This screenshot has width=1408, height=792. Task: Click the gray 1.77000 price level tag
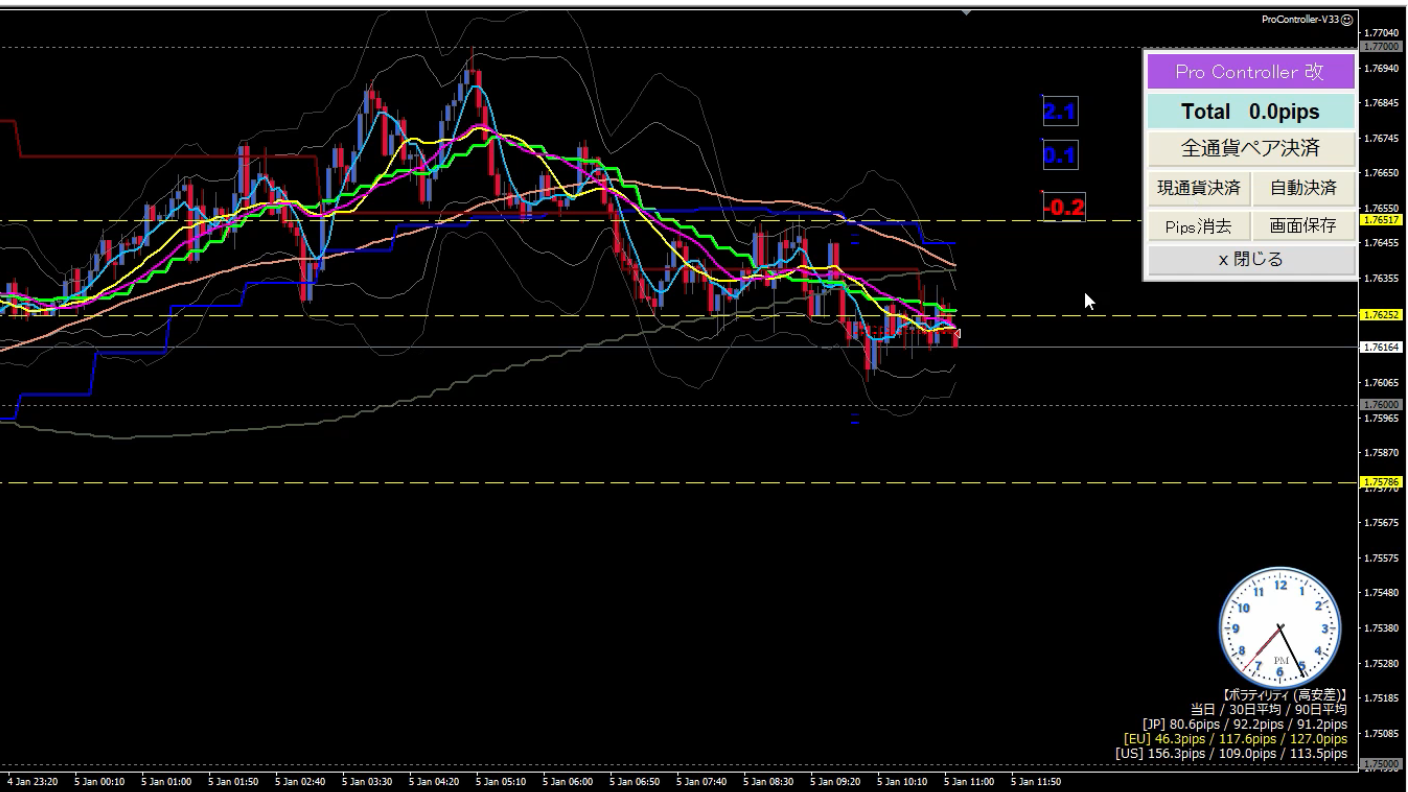[1382, 47]
